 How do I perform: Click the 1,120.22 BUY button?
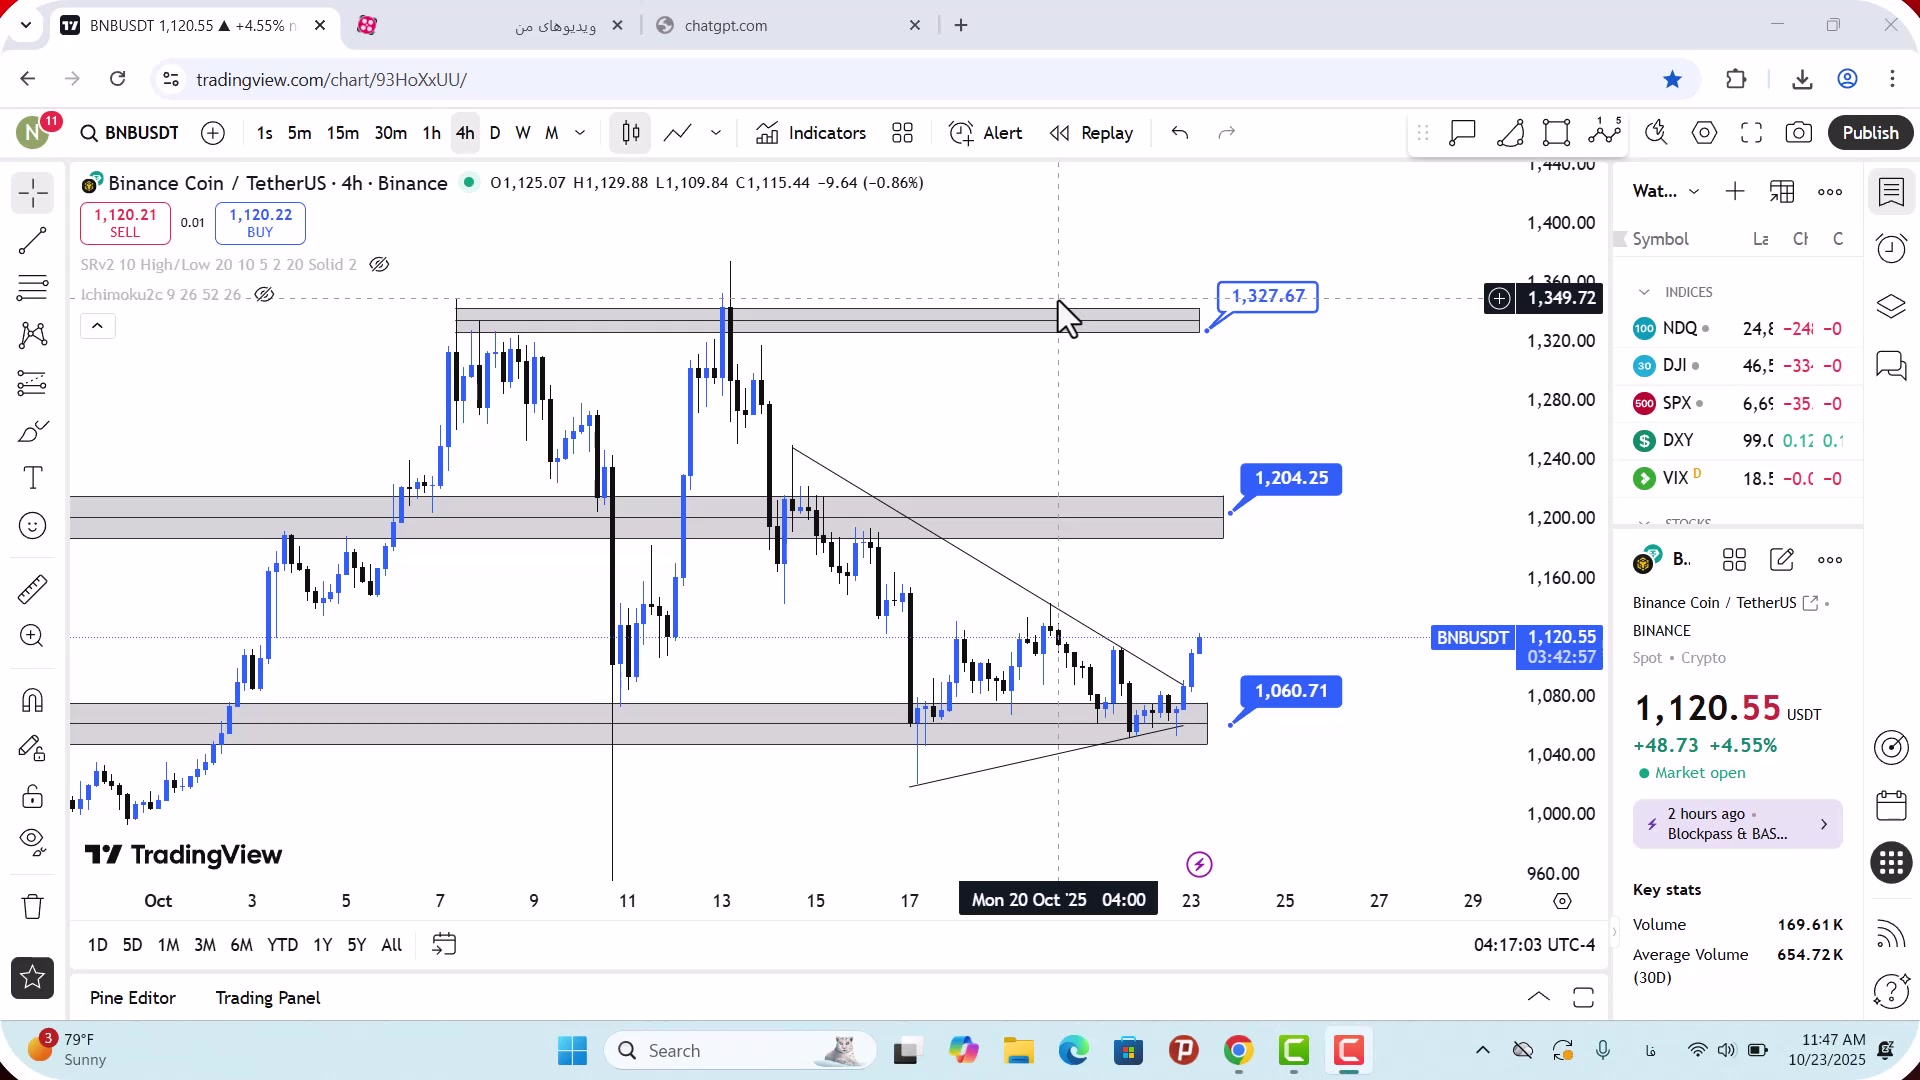(260, 223)
